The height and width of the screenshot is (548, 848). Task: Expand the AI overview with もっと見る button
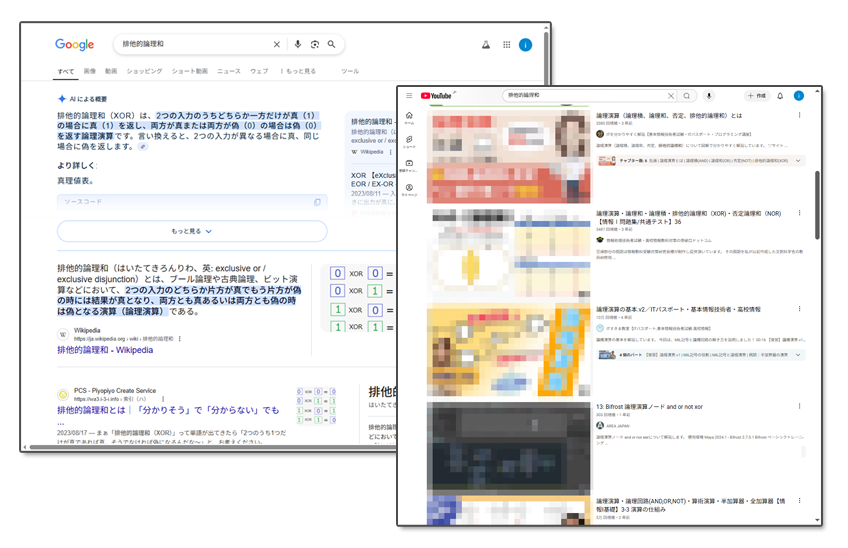[192, 231]
